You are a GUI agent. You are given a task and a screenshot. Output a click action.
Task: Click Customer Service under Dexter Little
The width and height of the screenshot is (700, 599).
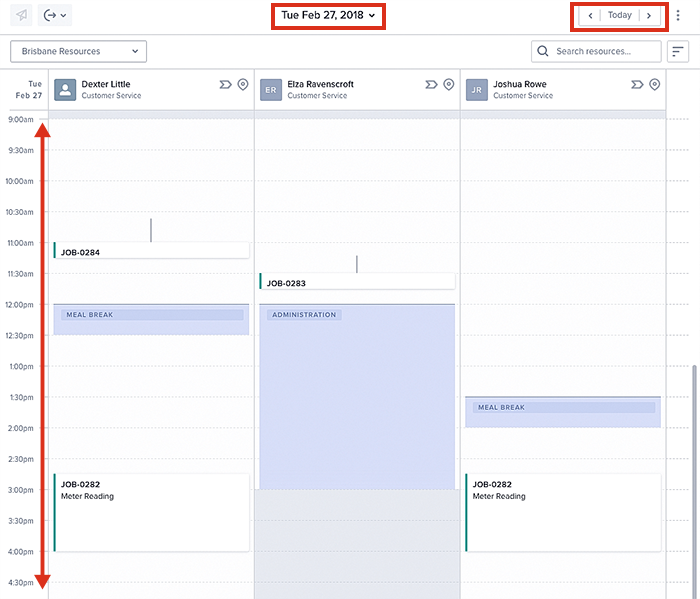coord(111,96)
